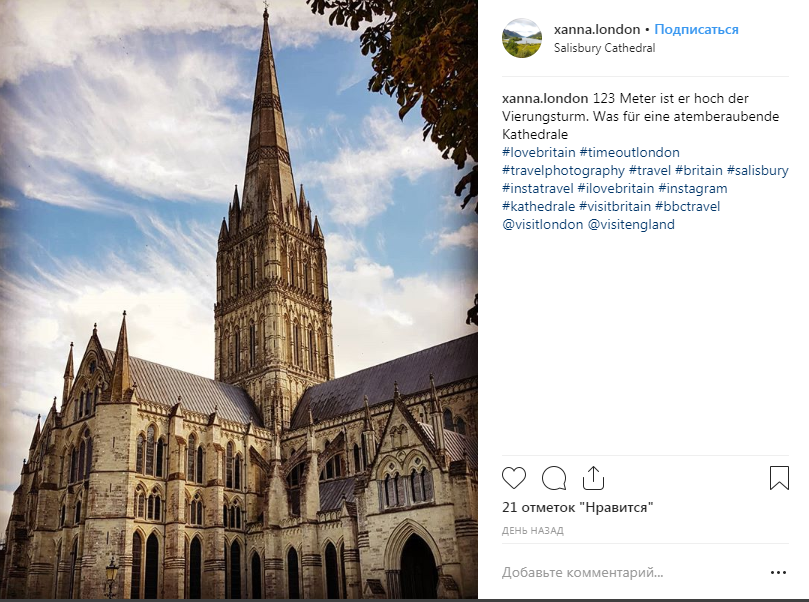Open xanna.london profile avatar
The width and height of the screenshot is (809, 602).
coord(522,38)
